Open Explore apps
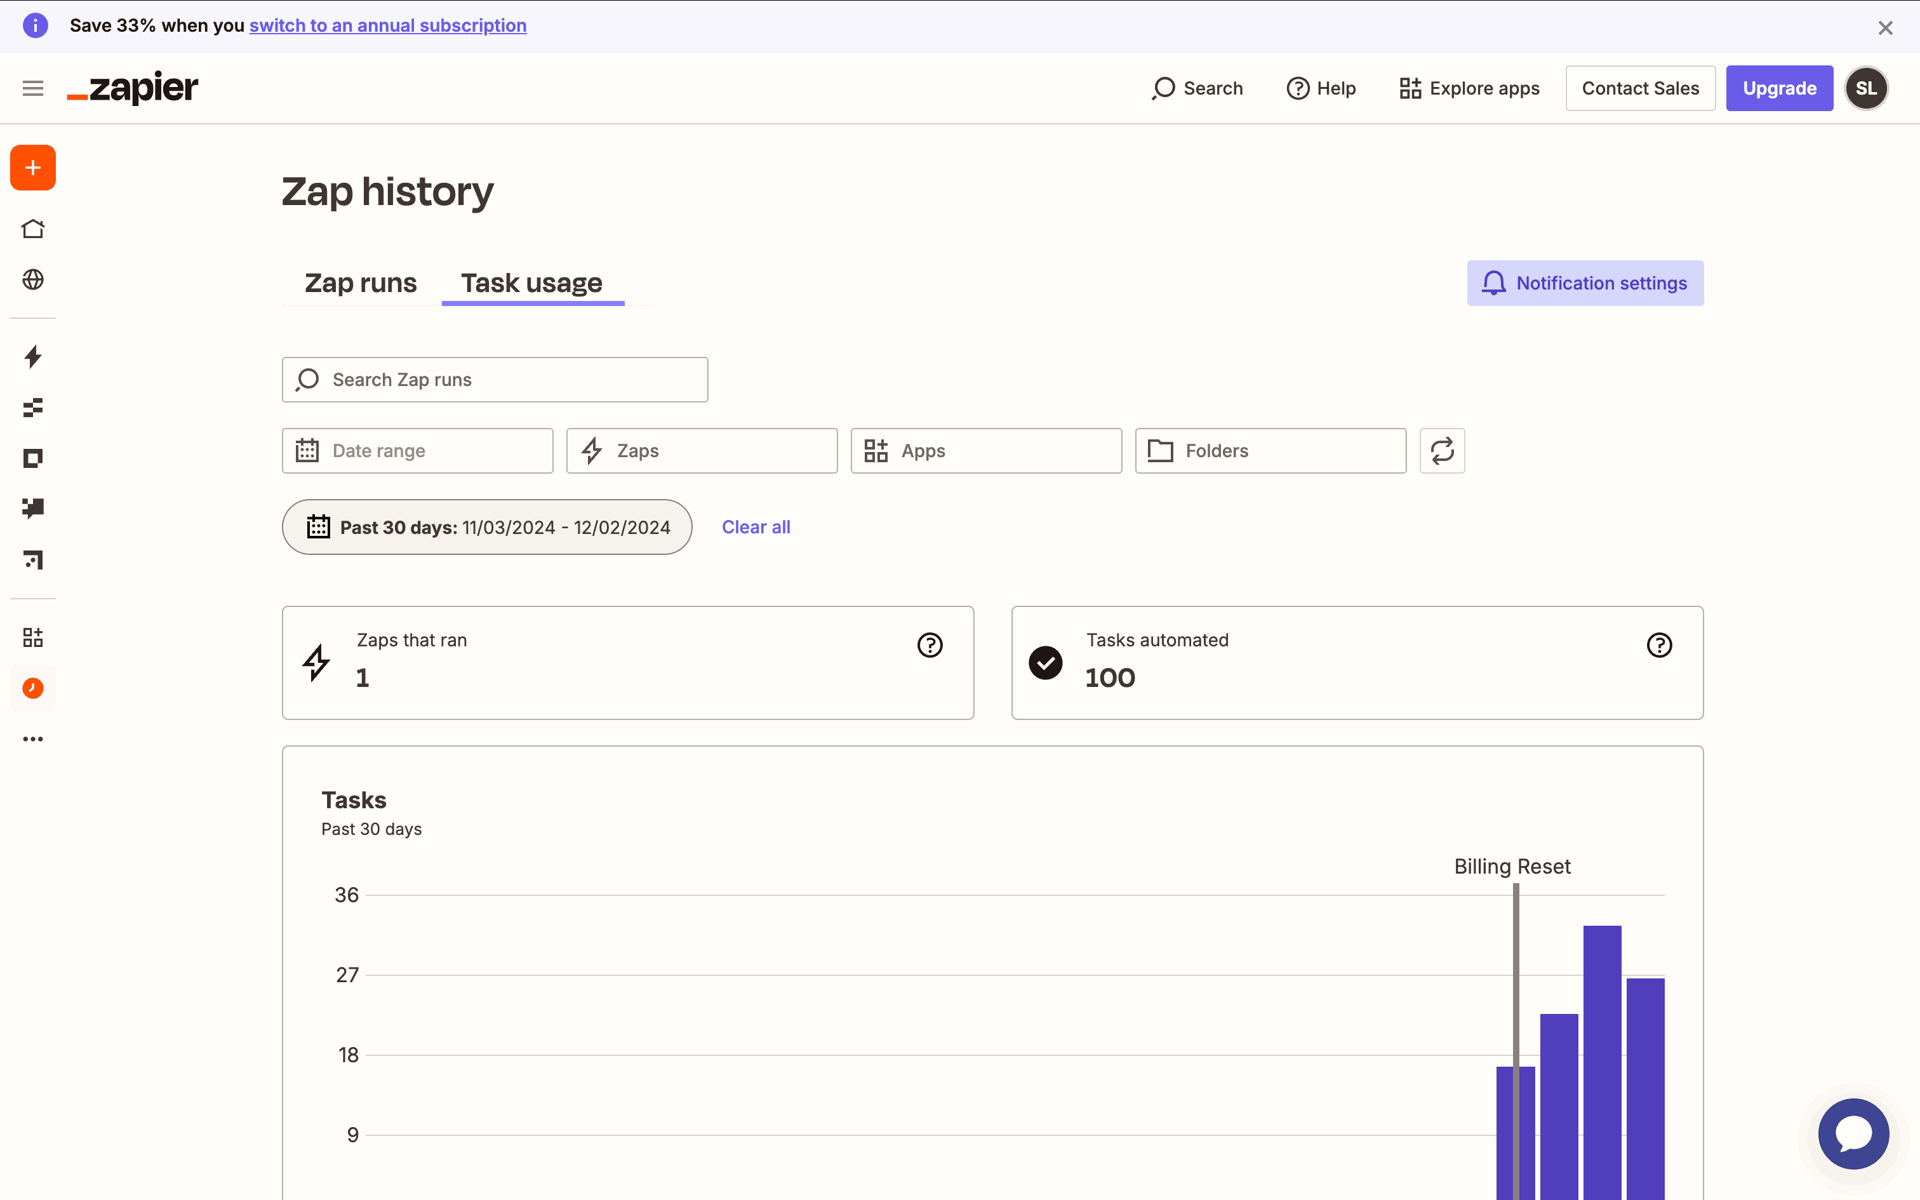 point(1469,88)
